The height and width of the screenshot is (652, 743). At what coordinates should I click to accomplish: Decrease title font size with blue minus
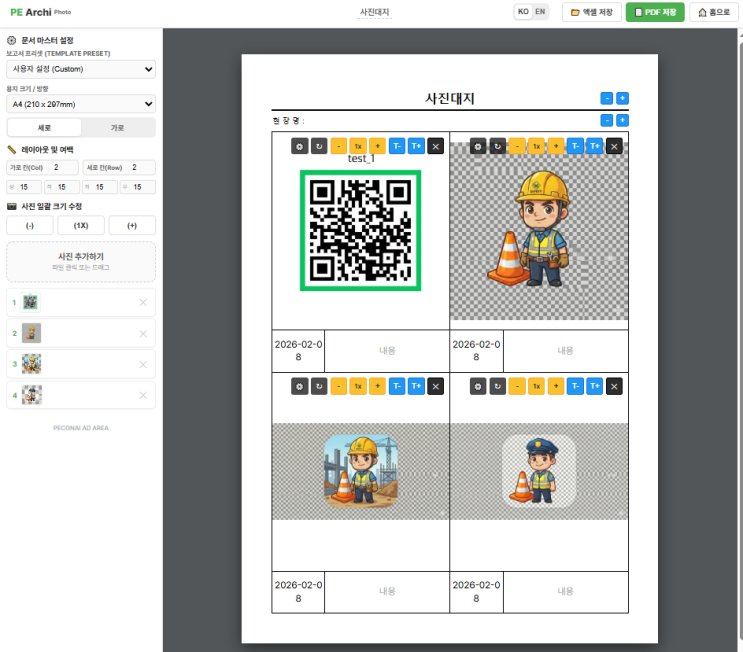pos(607,98)
